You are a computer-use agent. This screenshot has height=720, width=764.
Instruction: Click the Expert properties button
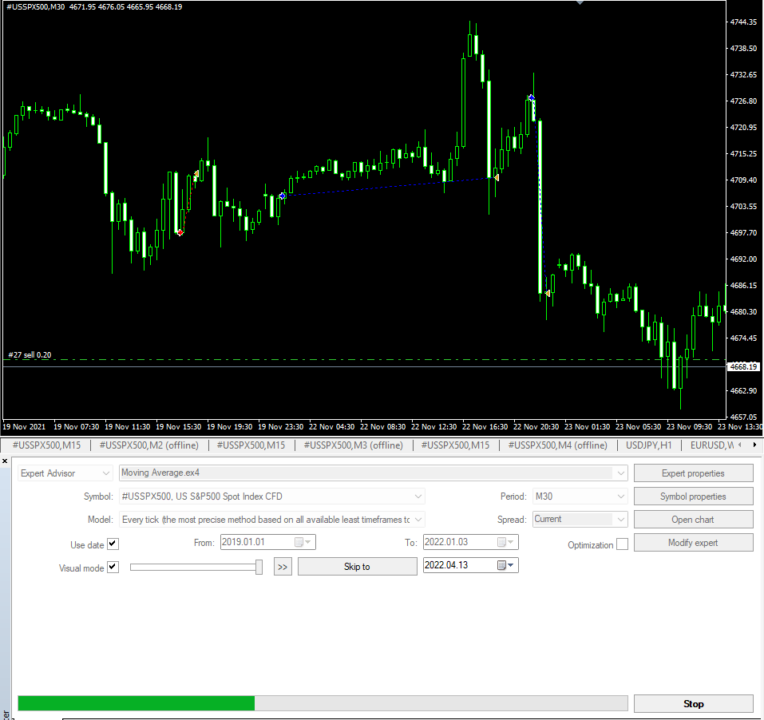(x=693, y=473)
